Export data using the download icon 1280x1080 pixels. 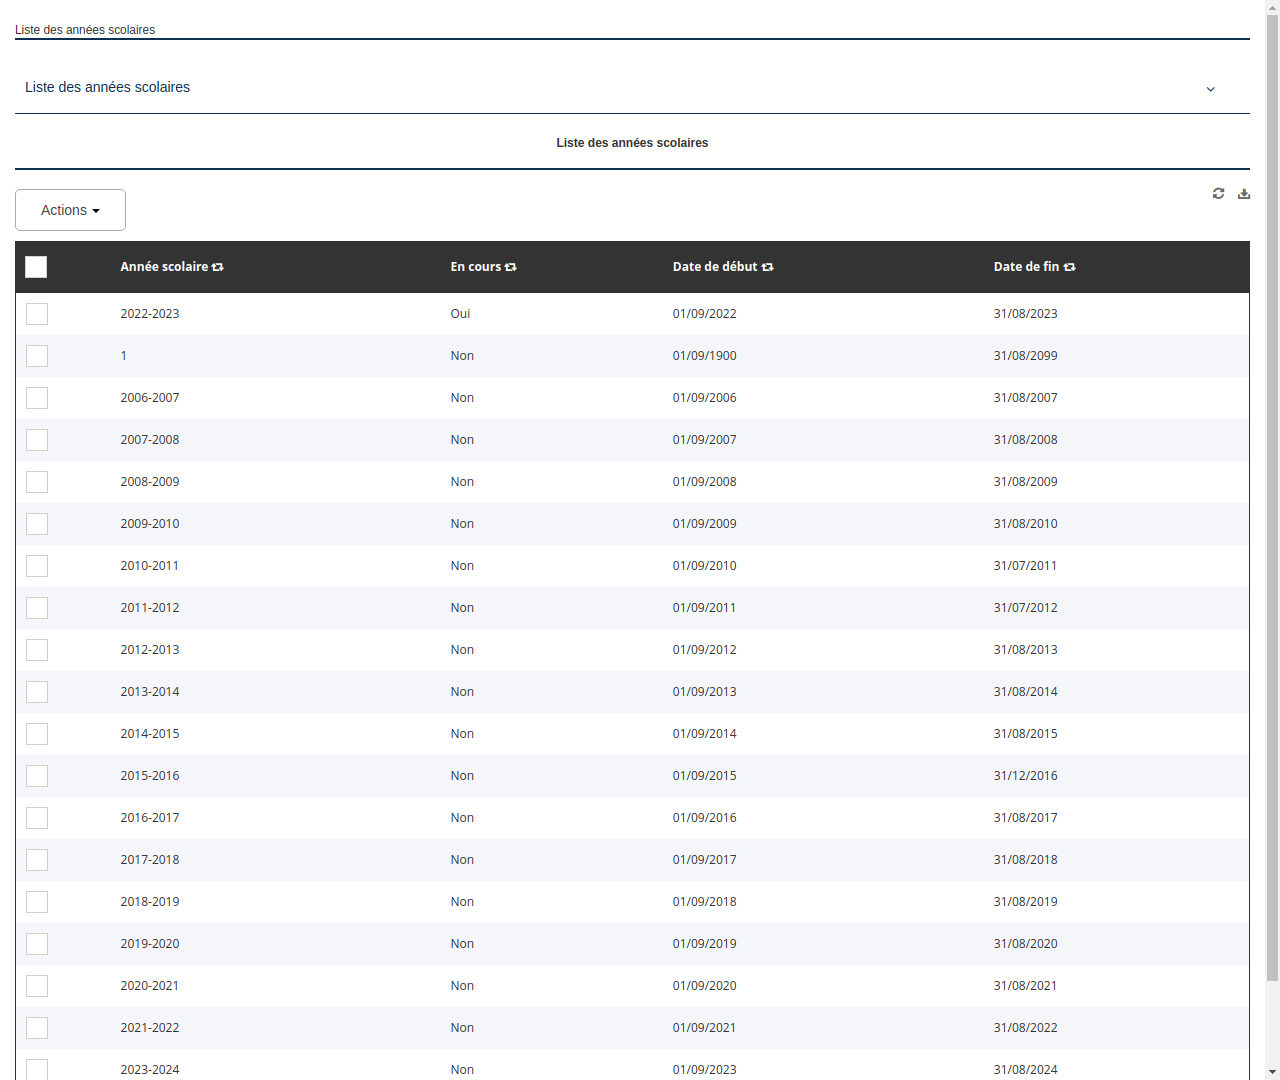1244,193
